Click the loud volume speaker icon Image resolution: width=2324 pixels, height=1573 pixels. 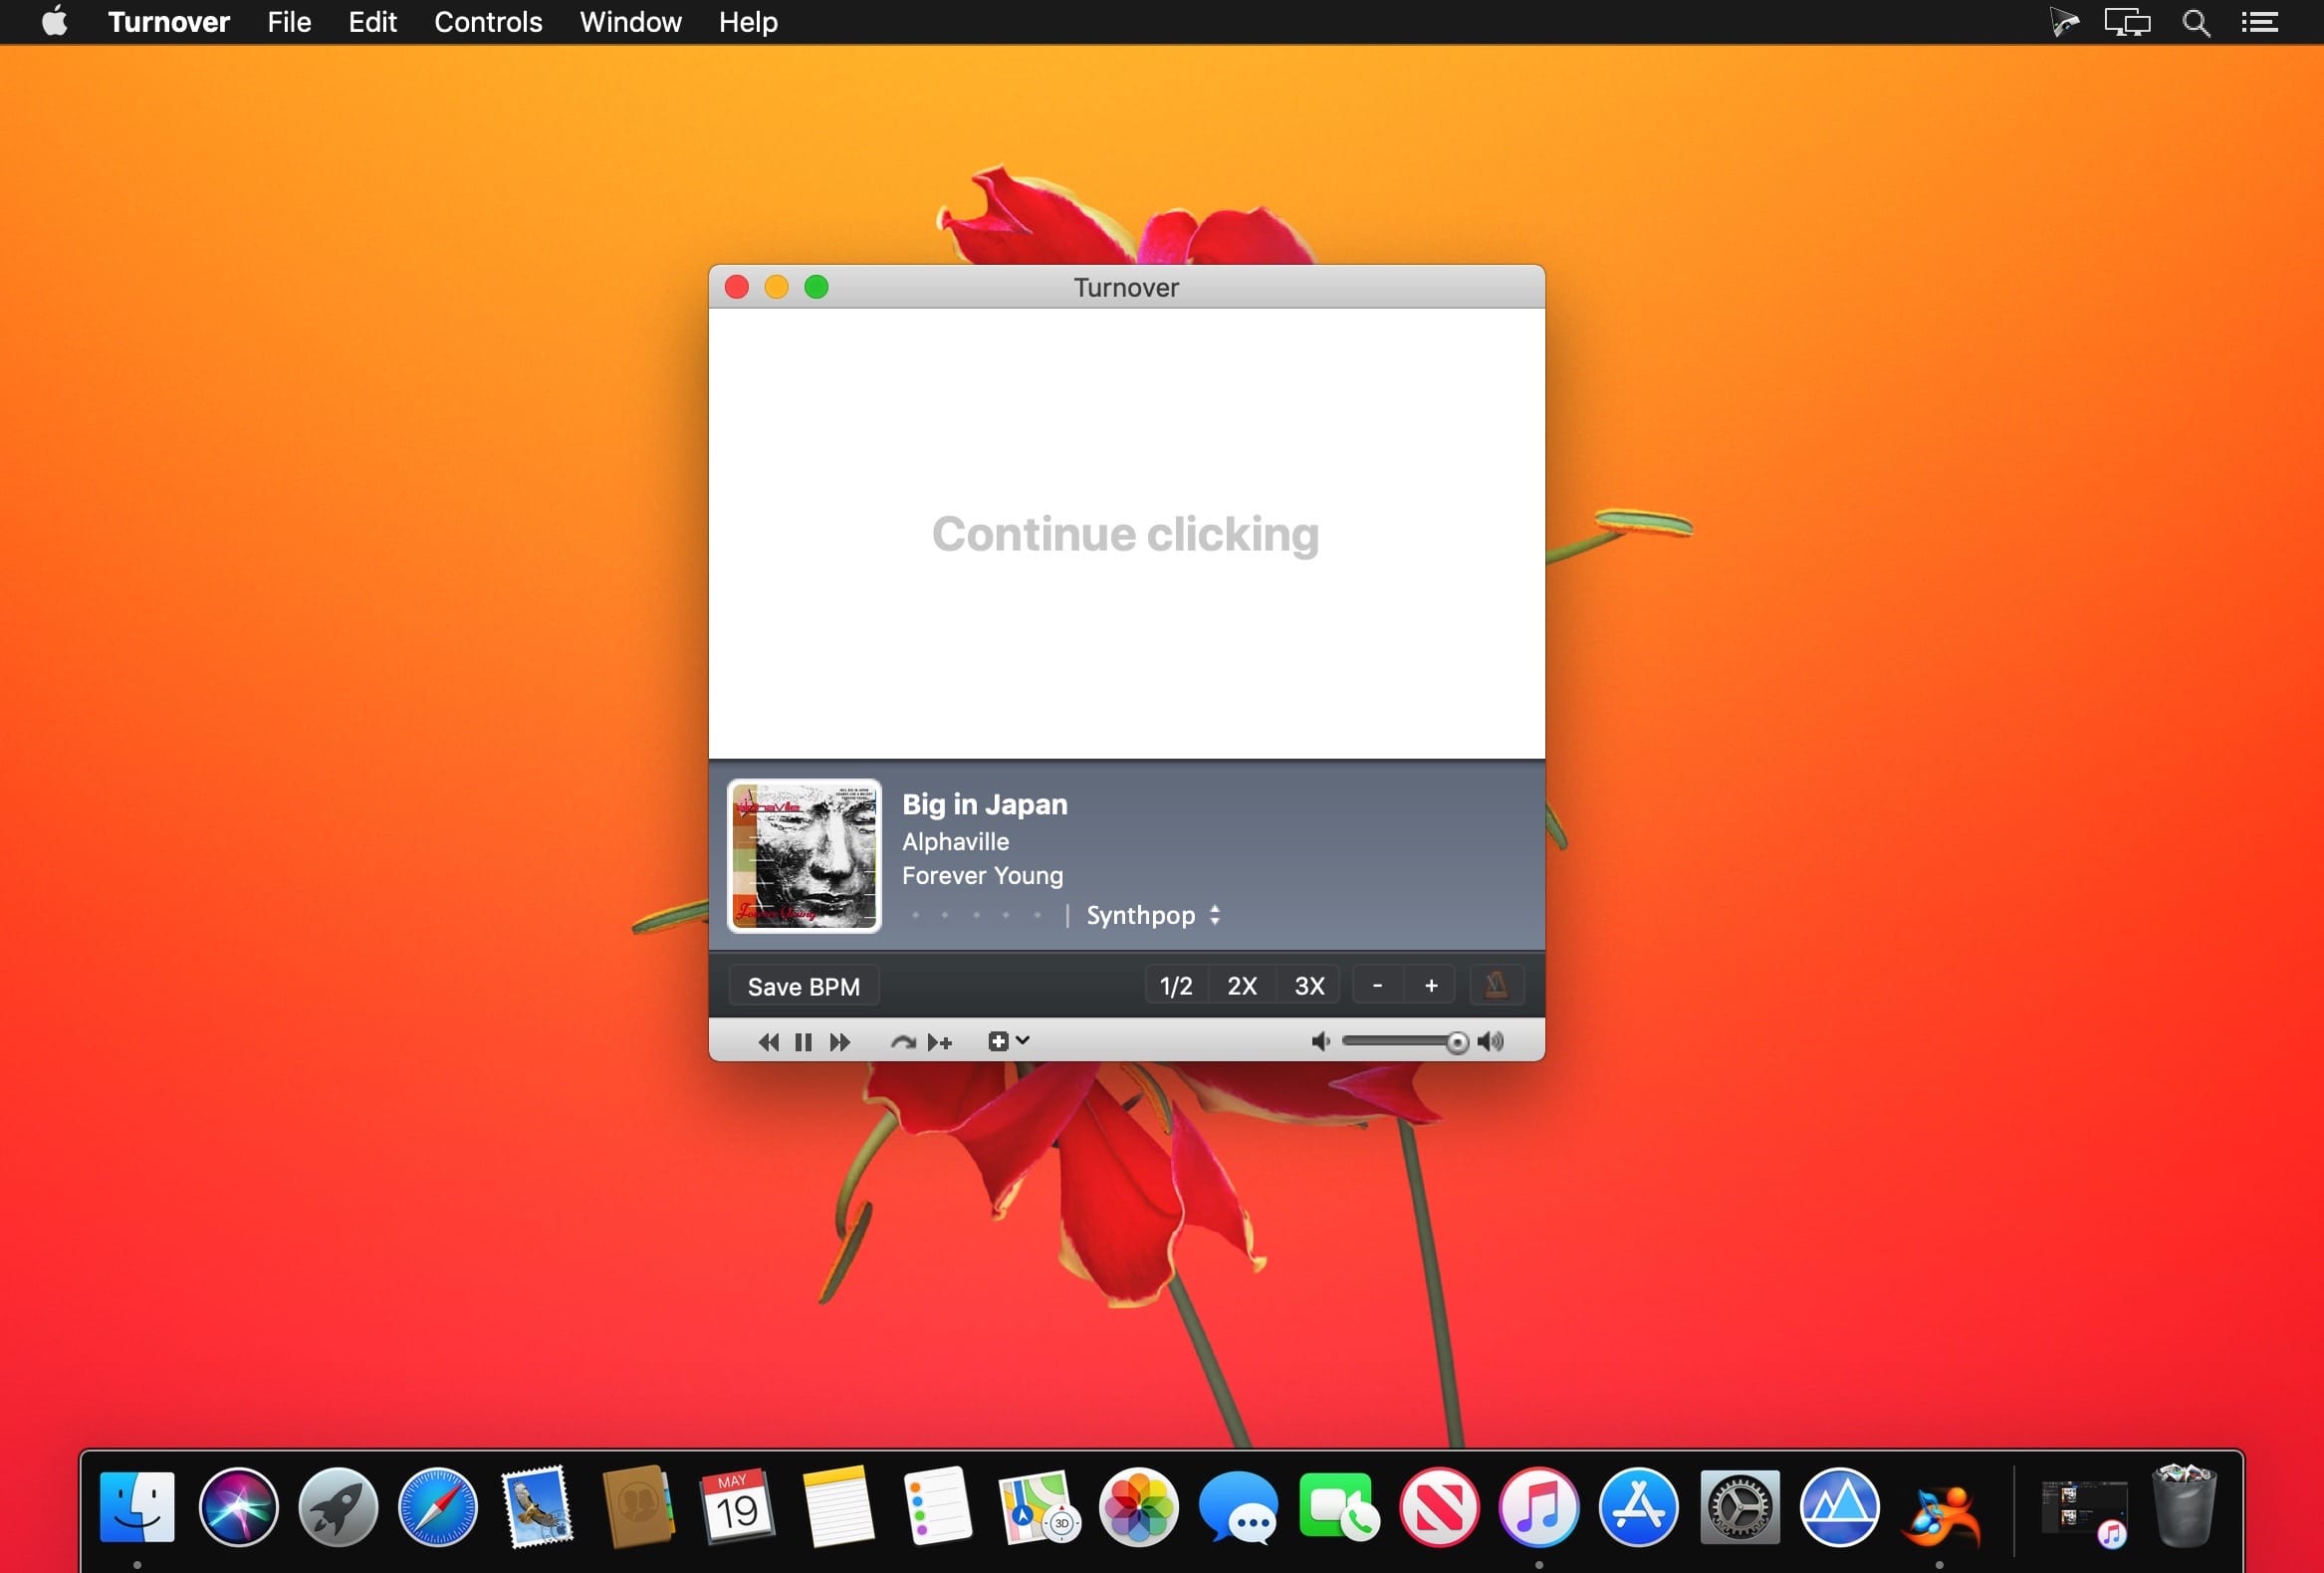pos(1491,1042)
